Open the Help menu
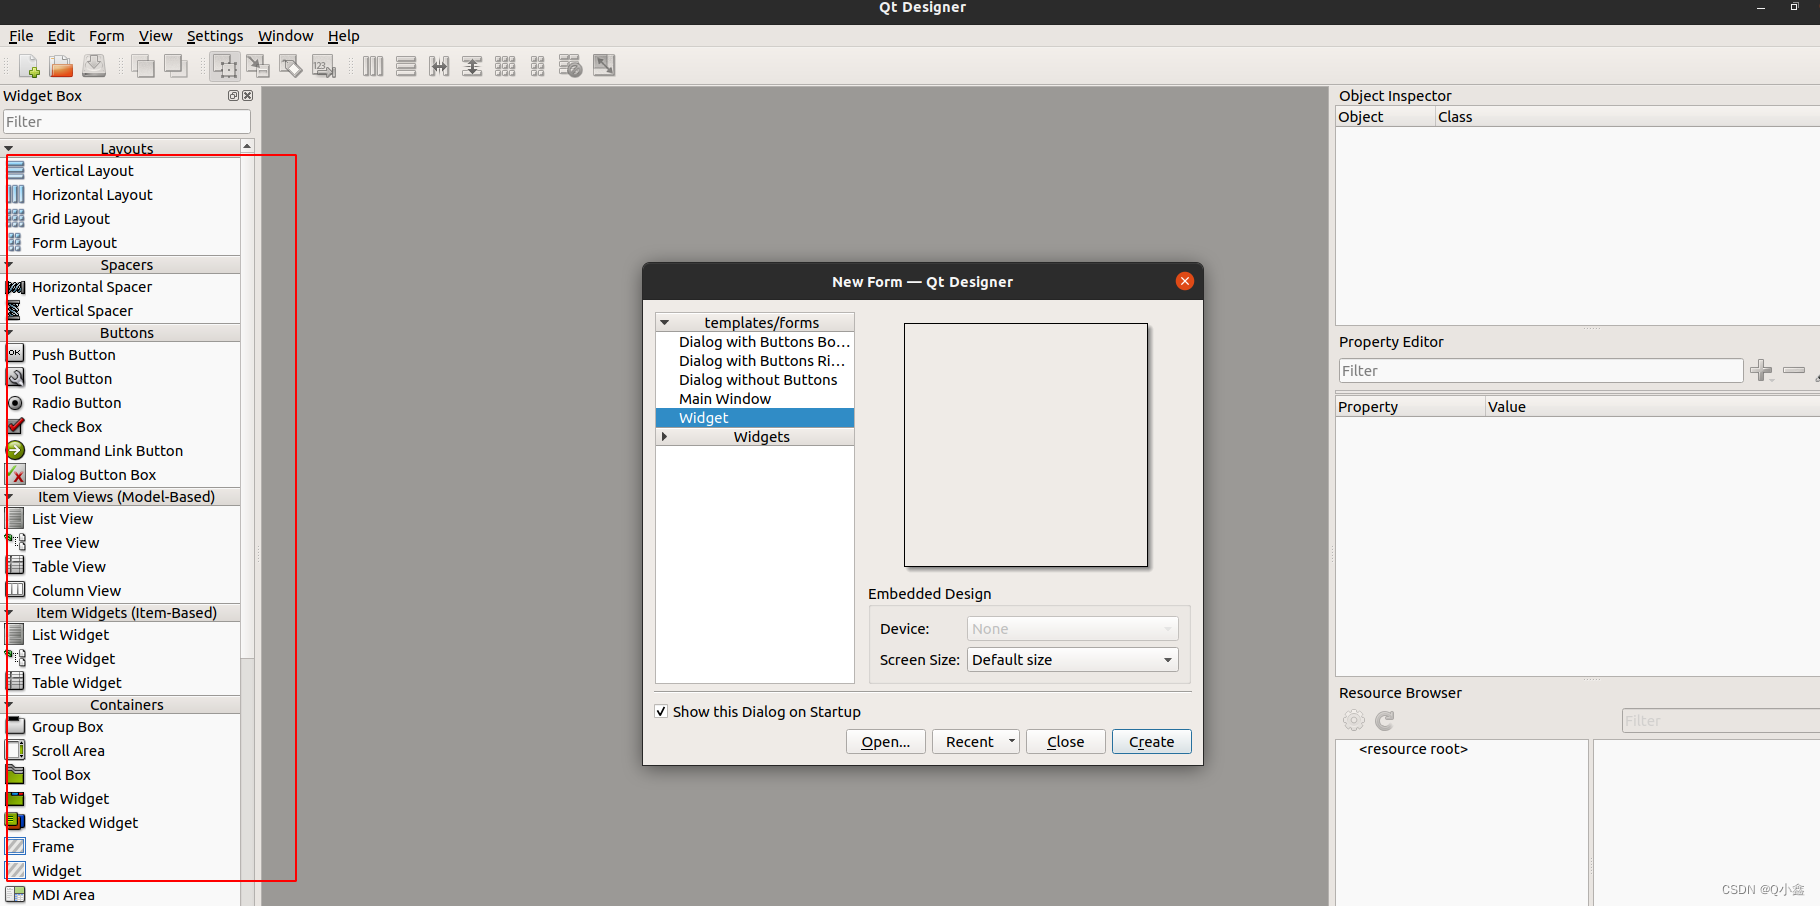The image size is (1820, 906). pyautogui.click(x=343, y=36)
